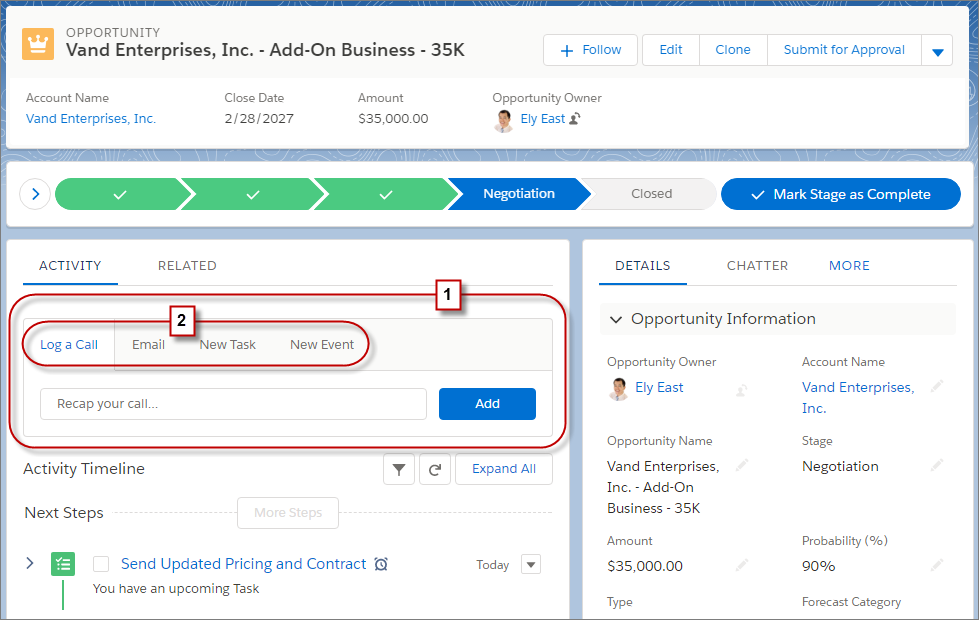The width and height of the screenshot is (979, 620).
Task: Switch to the Related tab
Action: 187,266
